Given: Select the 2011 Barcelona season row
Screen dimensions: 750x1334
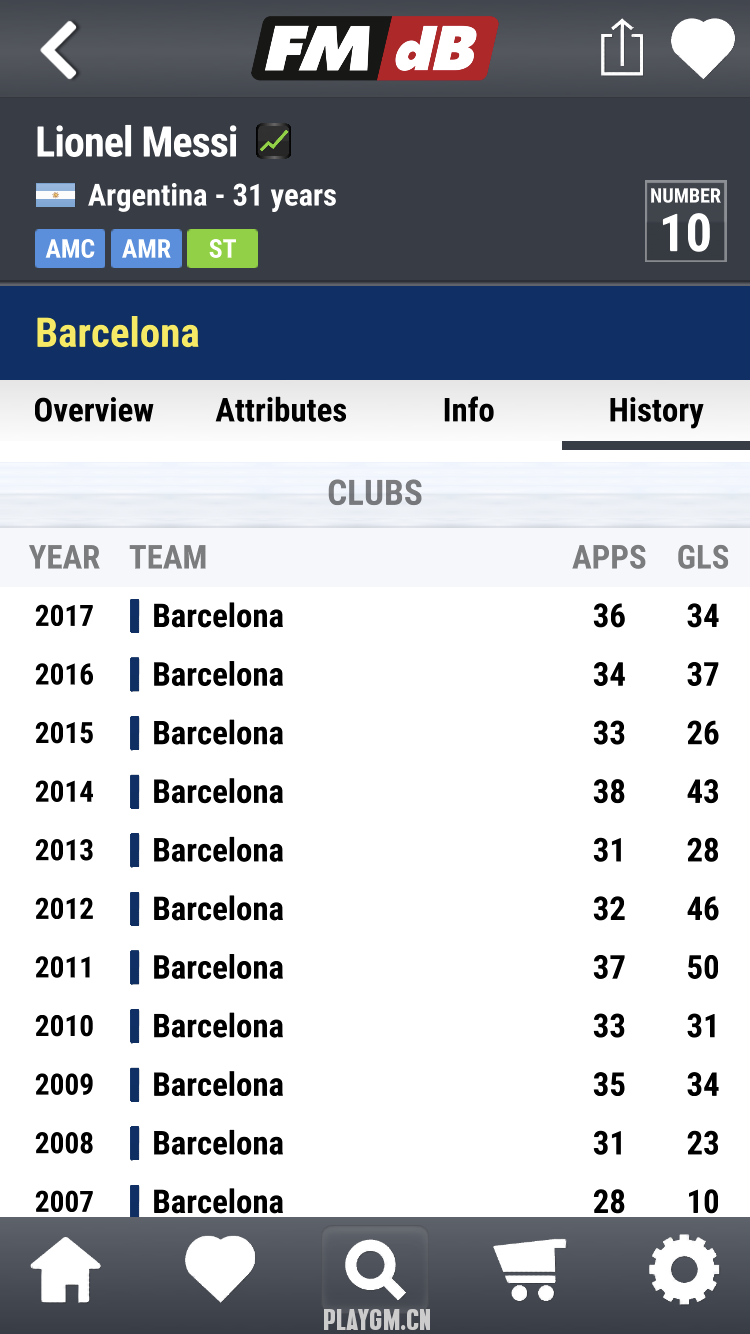Looking at the screenshot, I should point(375,967).
